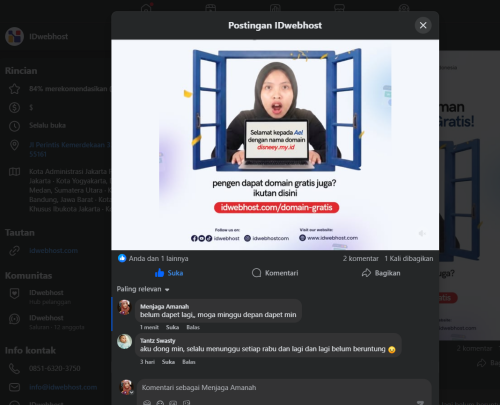Click the shield-heart icon under Komunitas
The image size is (500, 405).
click(14, 294)
